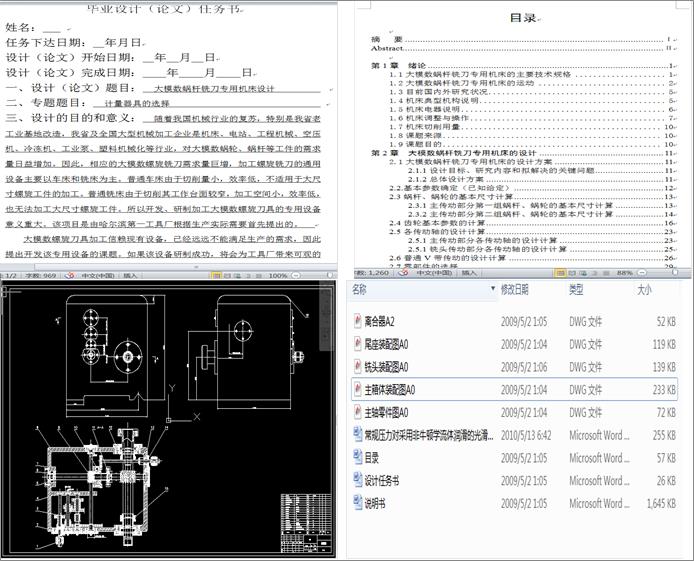This screenshot has width=694, height=561.
Task: Click zoom out minus in left Word window
Action: tap(297, 276)
